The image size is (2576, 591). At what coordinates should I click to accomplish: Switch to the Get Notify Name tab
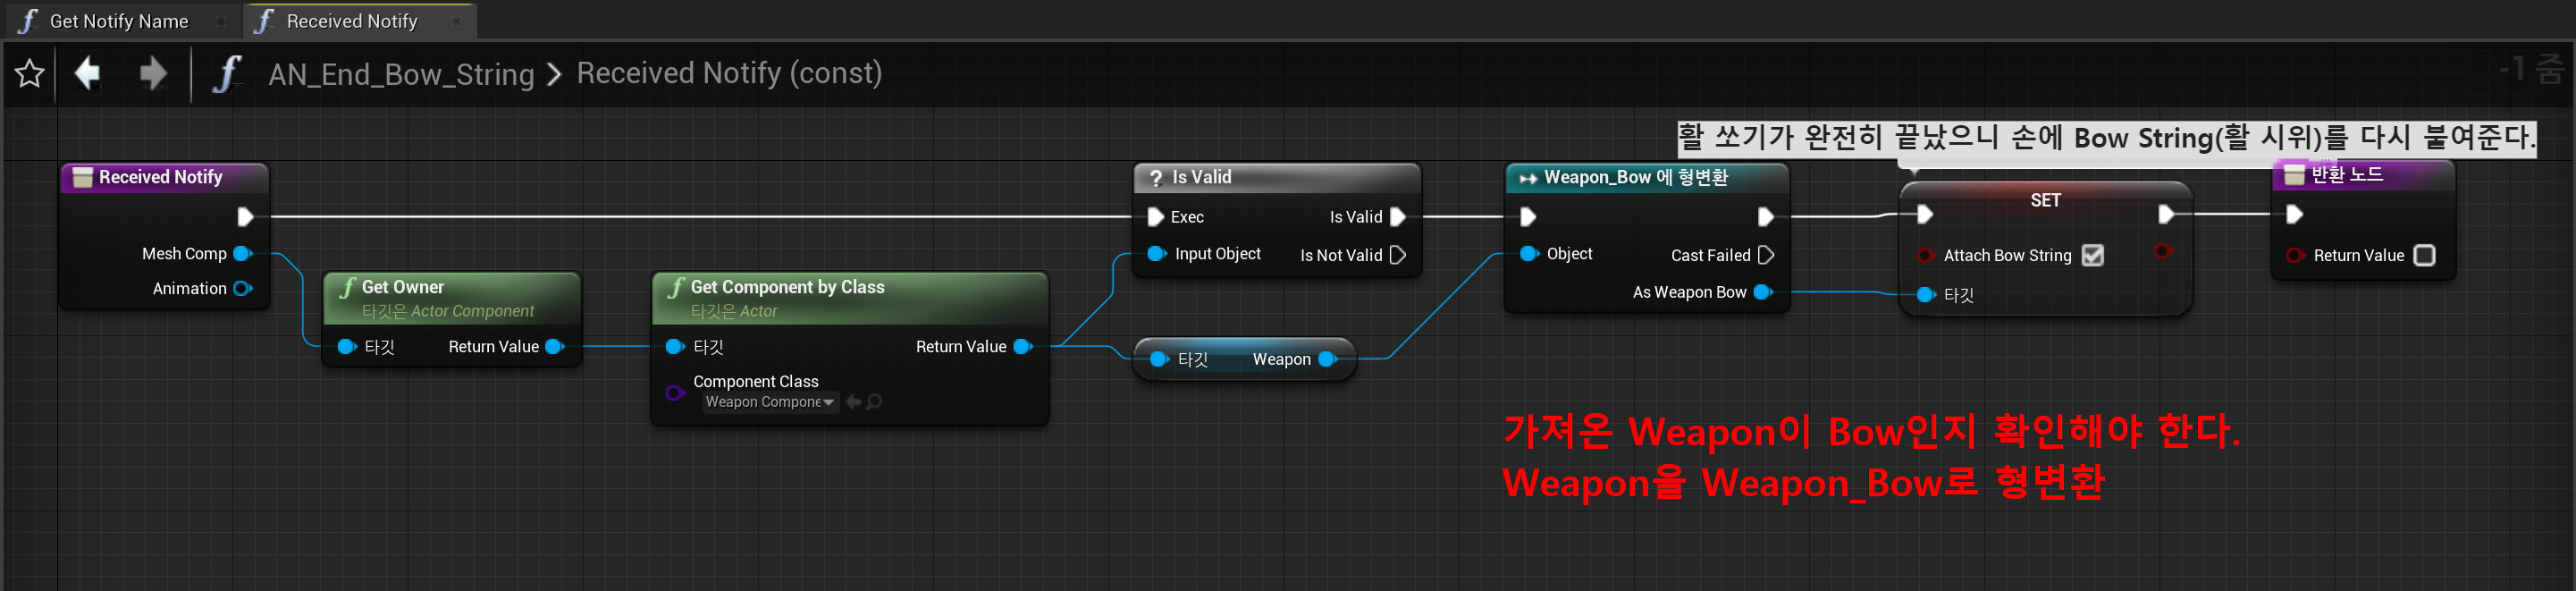coord(118,21)
